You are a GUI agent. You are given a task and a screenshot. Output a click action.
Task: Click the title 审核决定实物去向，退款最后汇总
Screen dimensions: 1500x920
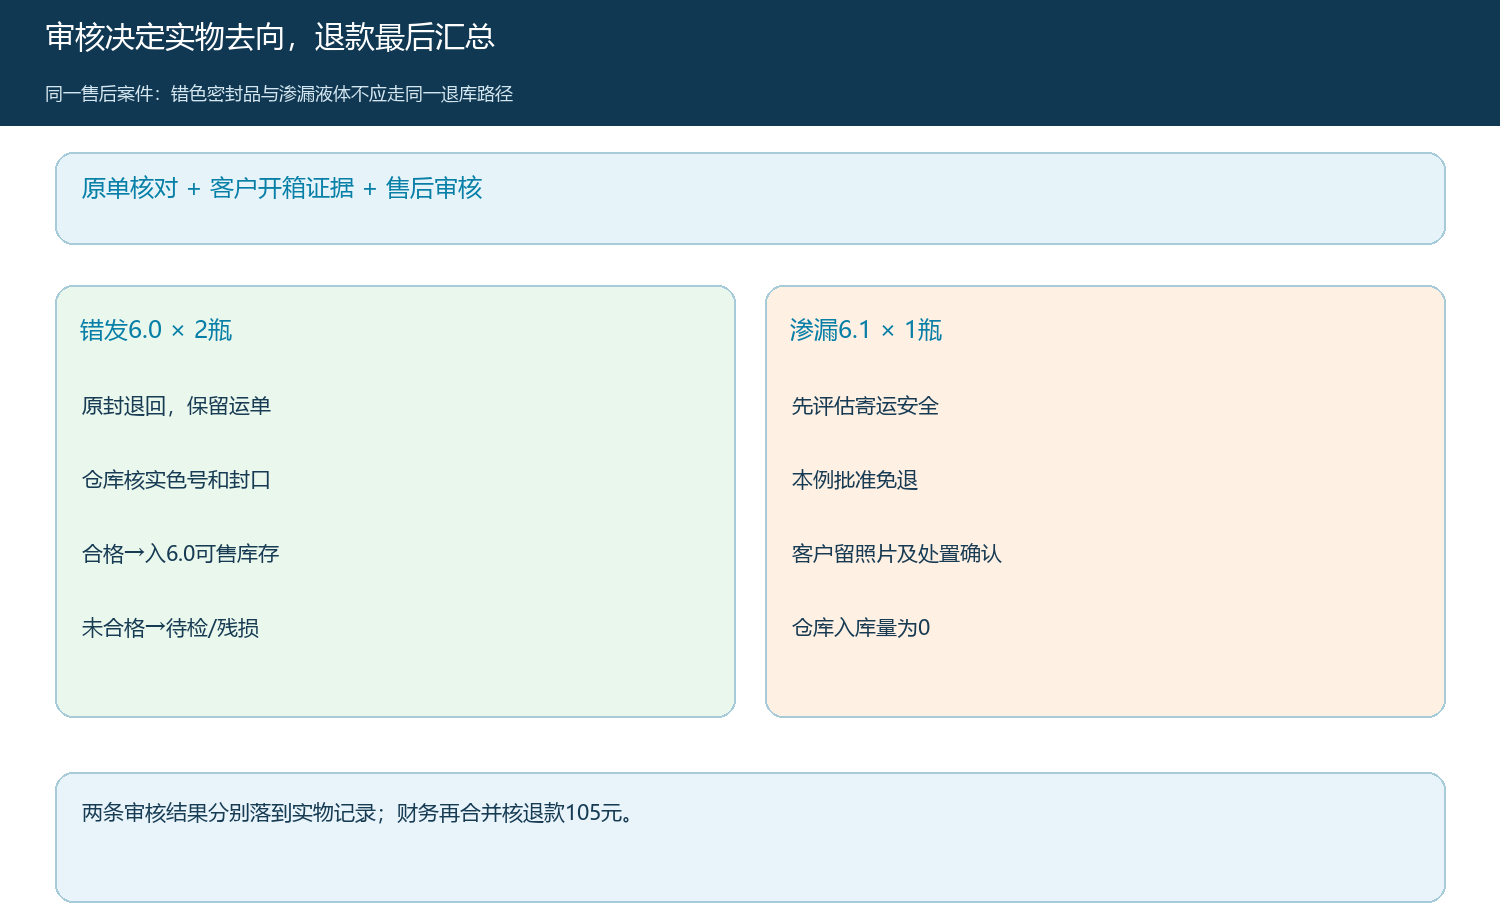(270, 37)
